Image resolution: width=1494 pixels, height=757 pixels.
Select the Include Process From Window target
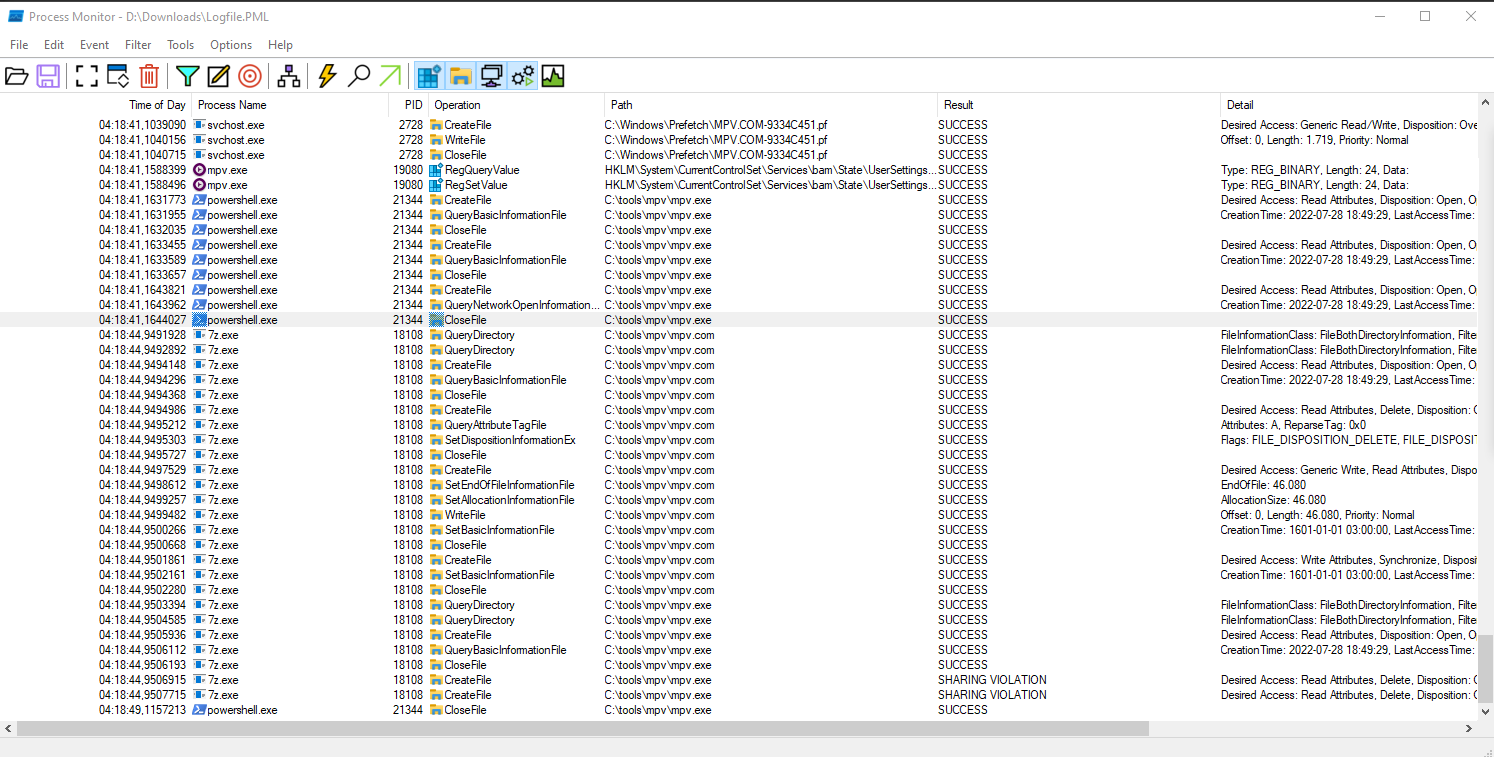249,75
